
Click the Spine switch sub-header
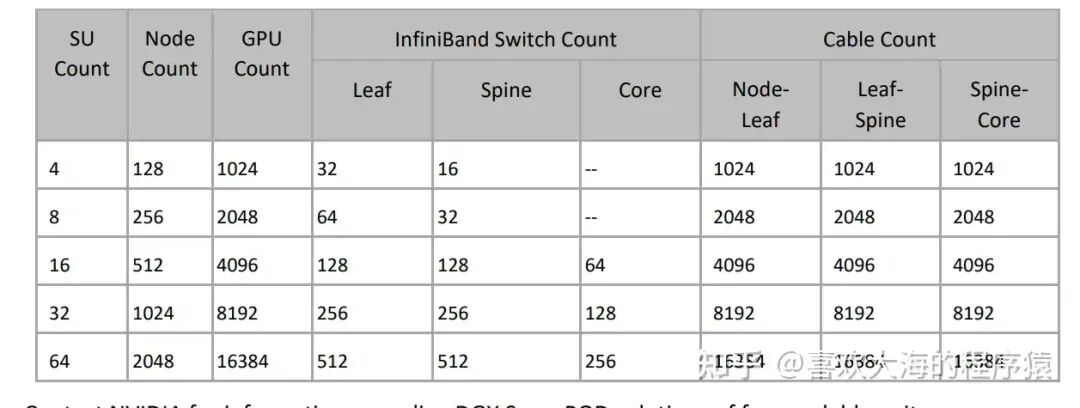(x=505, y=90)
